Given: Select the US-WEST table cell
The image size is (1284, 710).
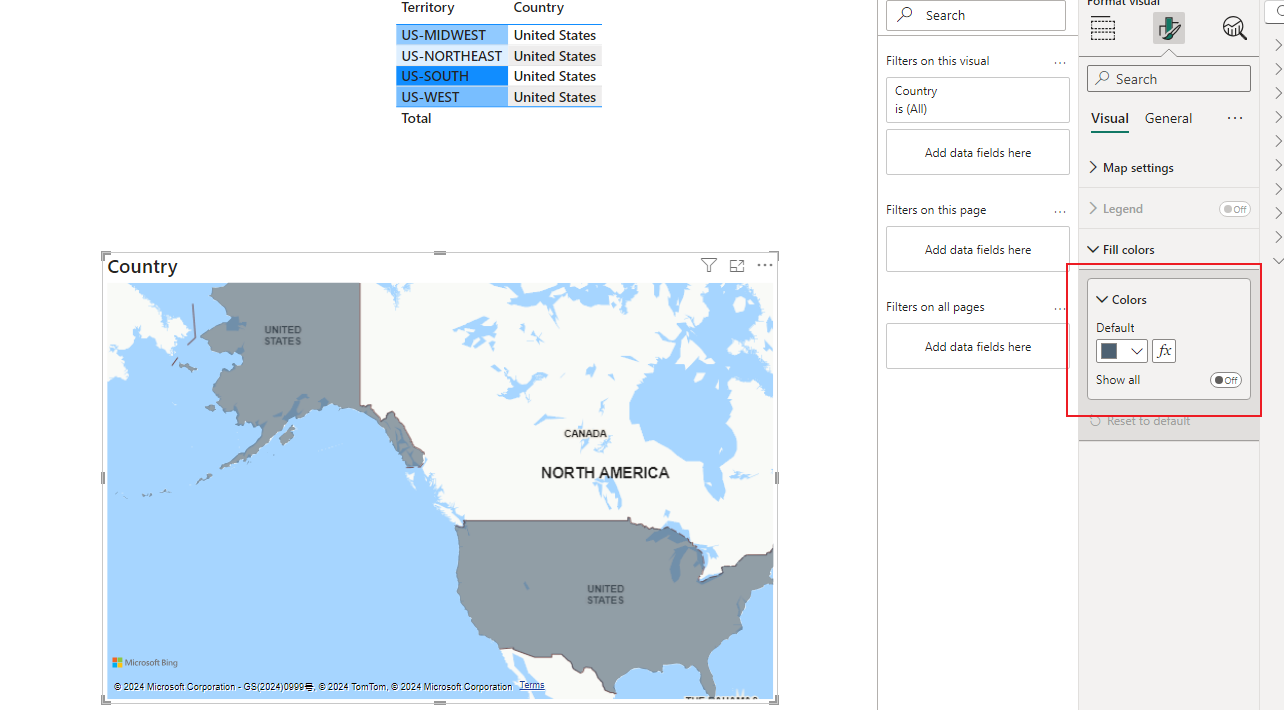Looking at the screenshot, I should tap(452, 97).
